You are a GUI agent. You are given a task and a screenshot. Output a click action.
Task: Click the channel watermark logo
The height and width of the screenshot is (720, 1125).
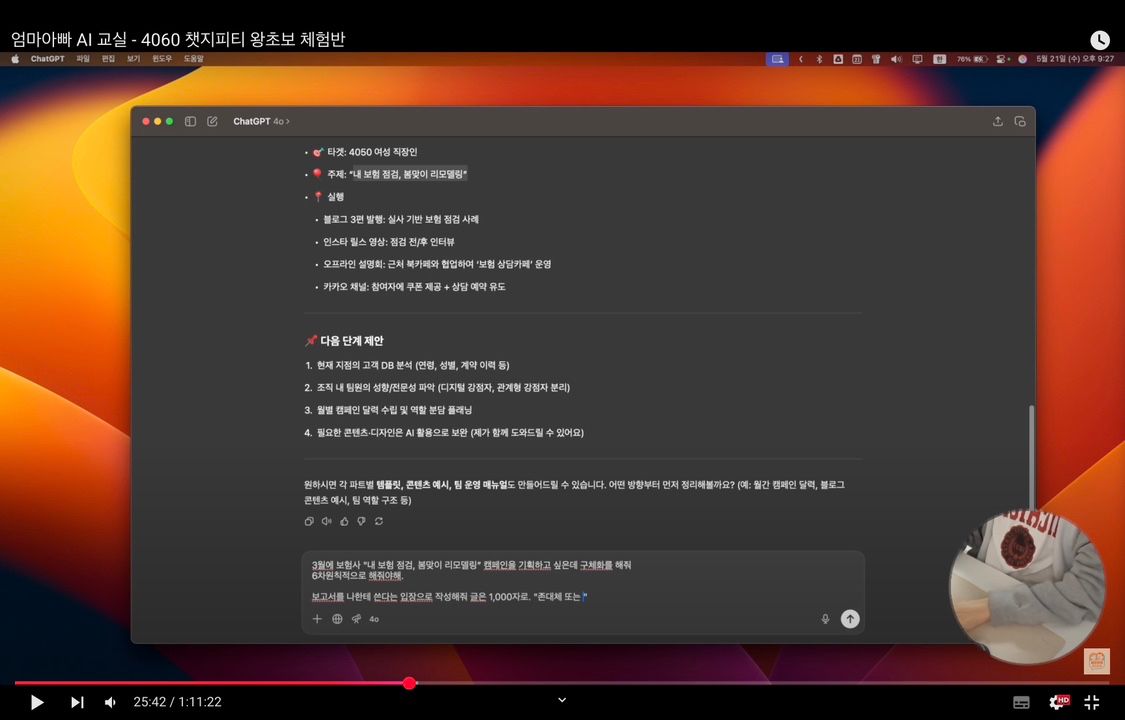(1096, 660)
